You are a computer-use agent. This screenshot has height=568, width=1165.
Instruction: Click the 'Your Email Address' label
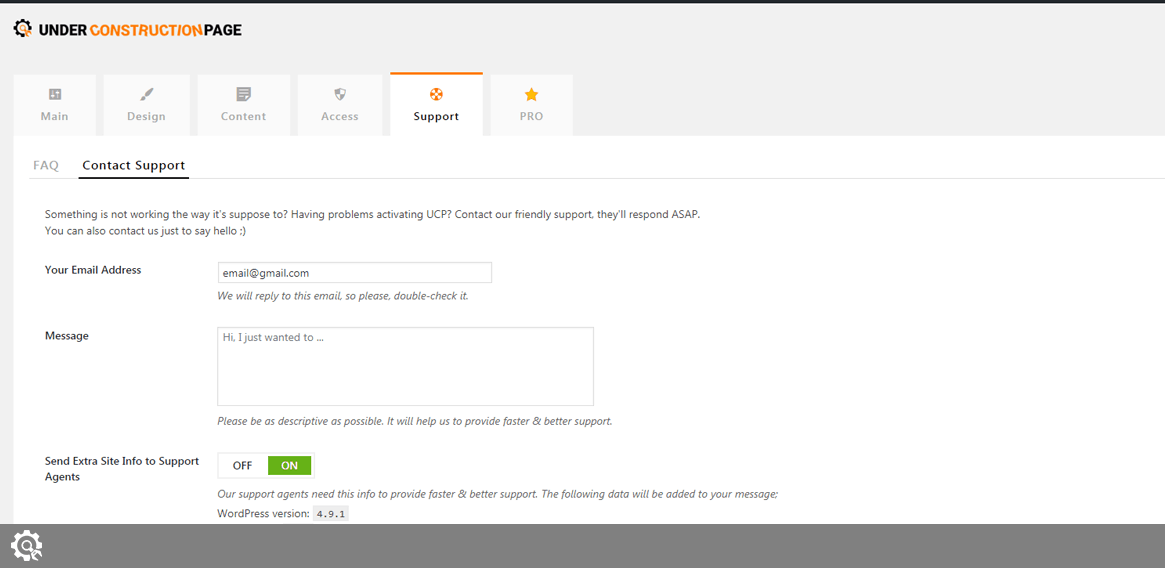(x=93, y=270)
